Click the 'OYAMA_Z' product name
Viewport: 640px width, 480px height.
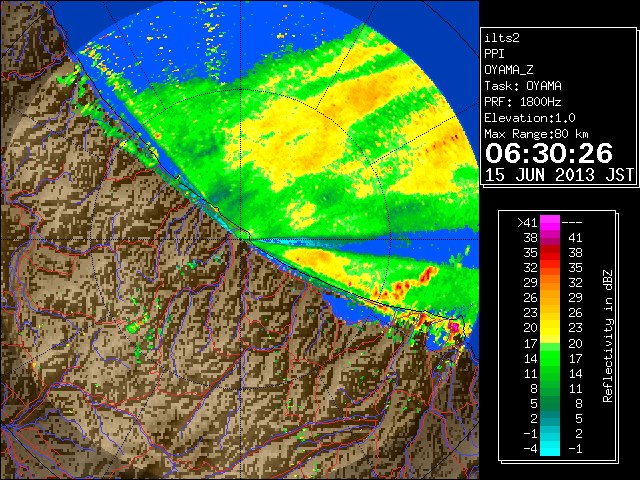[509, 70]
